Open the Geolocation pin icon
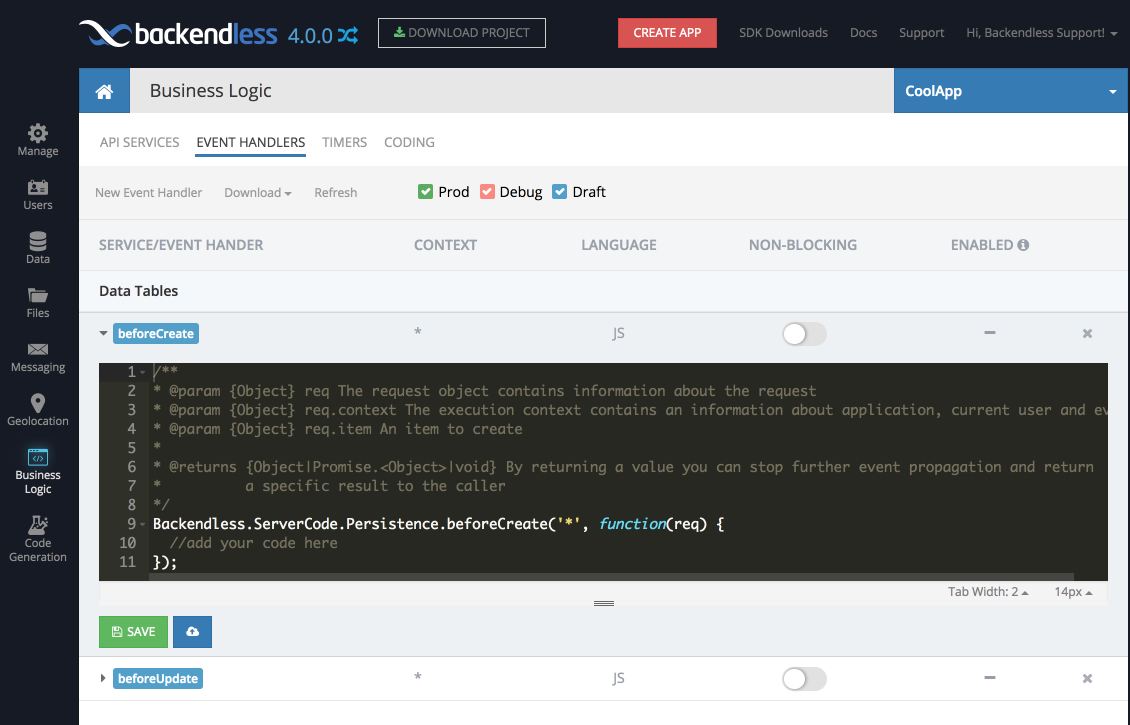 [x=37, y=403]
